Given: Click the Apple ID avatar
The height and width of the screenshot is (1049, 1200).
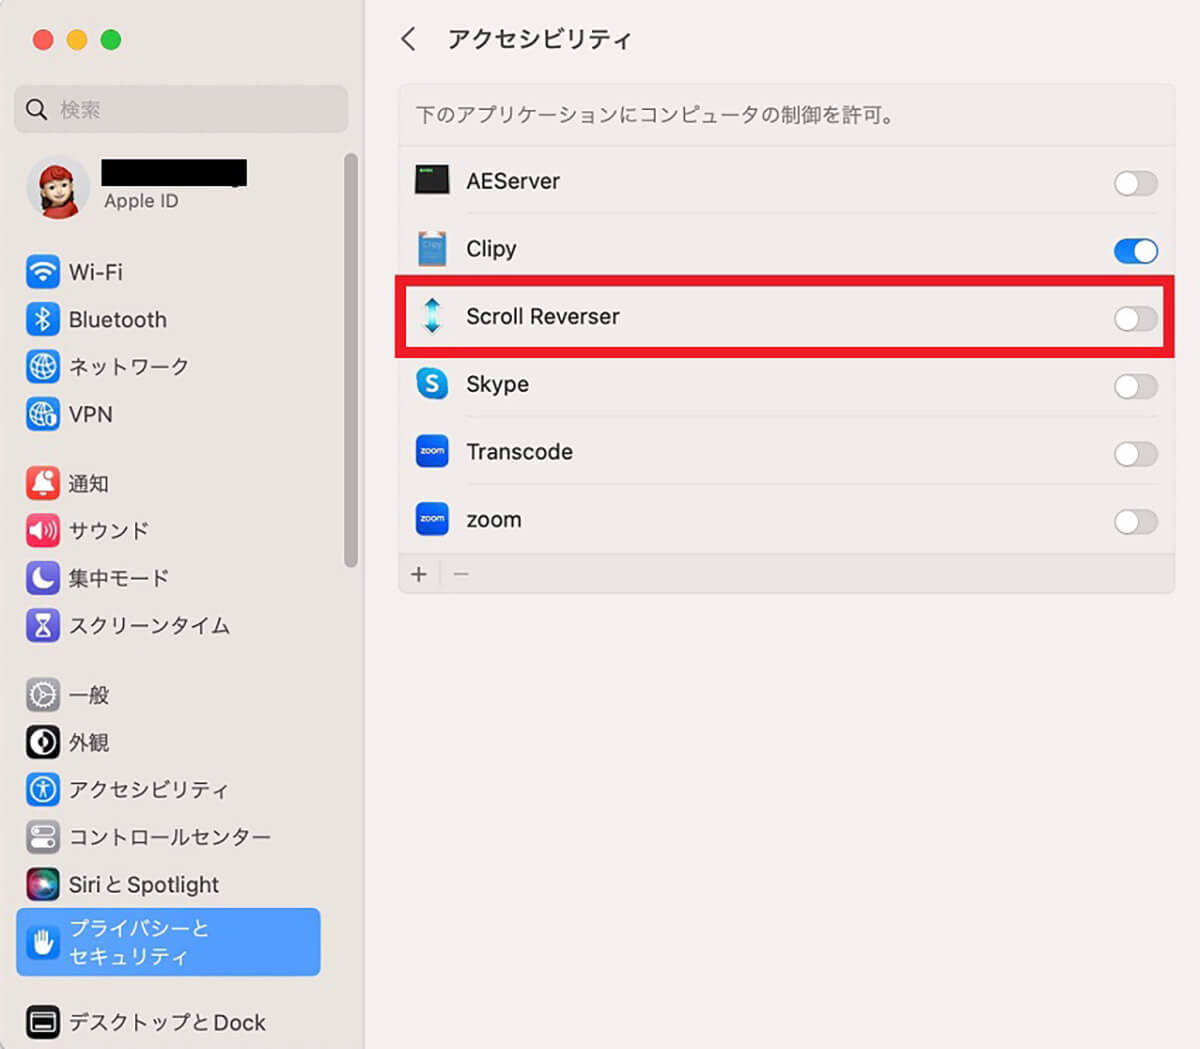Looking at the screenshot, I should click(58, 188).
